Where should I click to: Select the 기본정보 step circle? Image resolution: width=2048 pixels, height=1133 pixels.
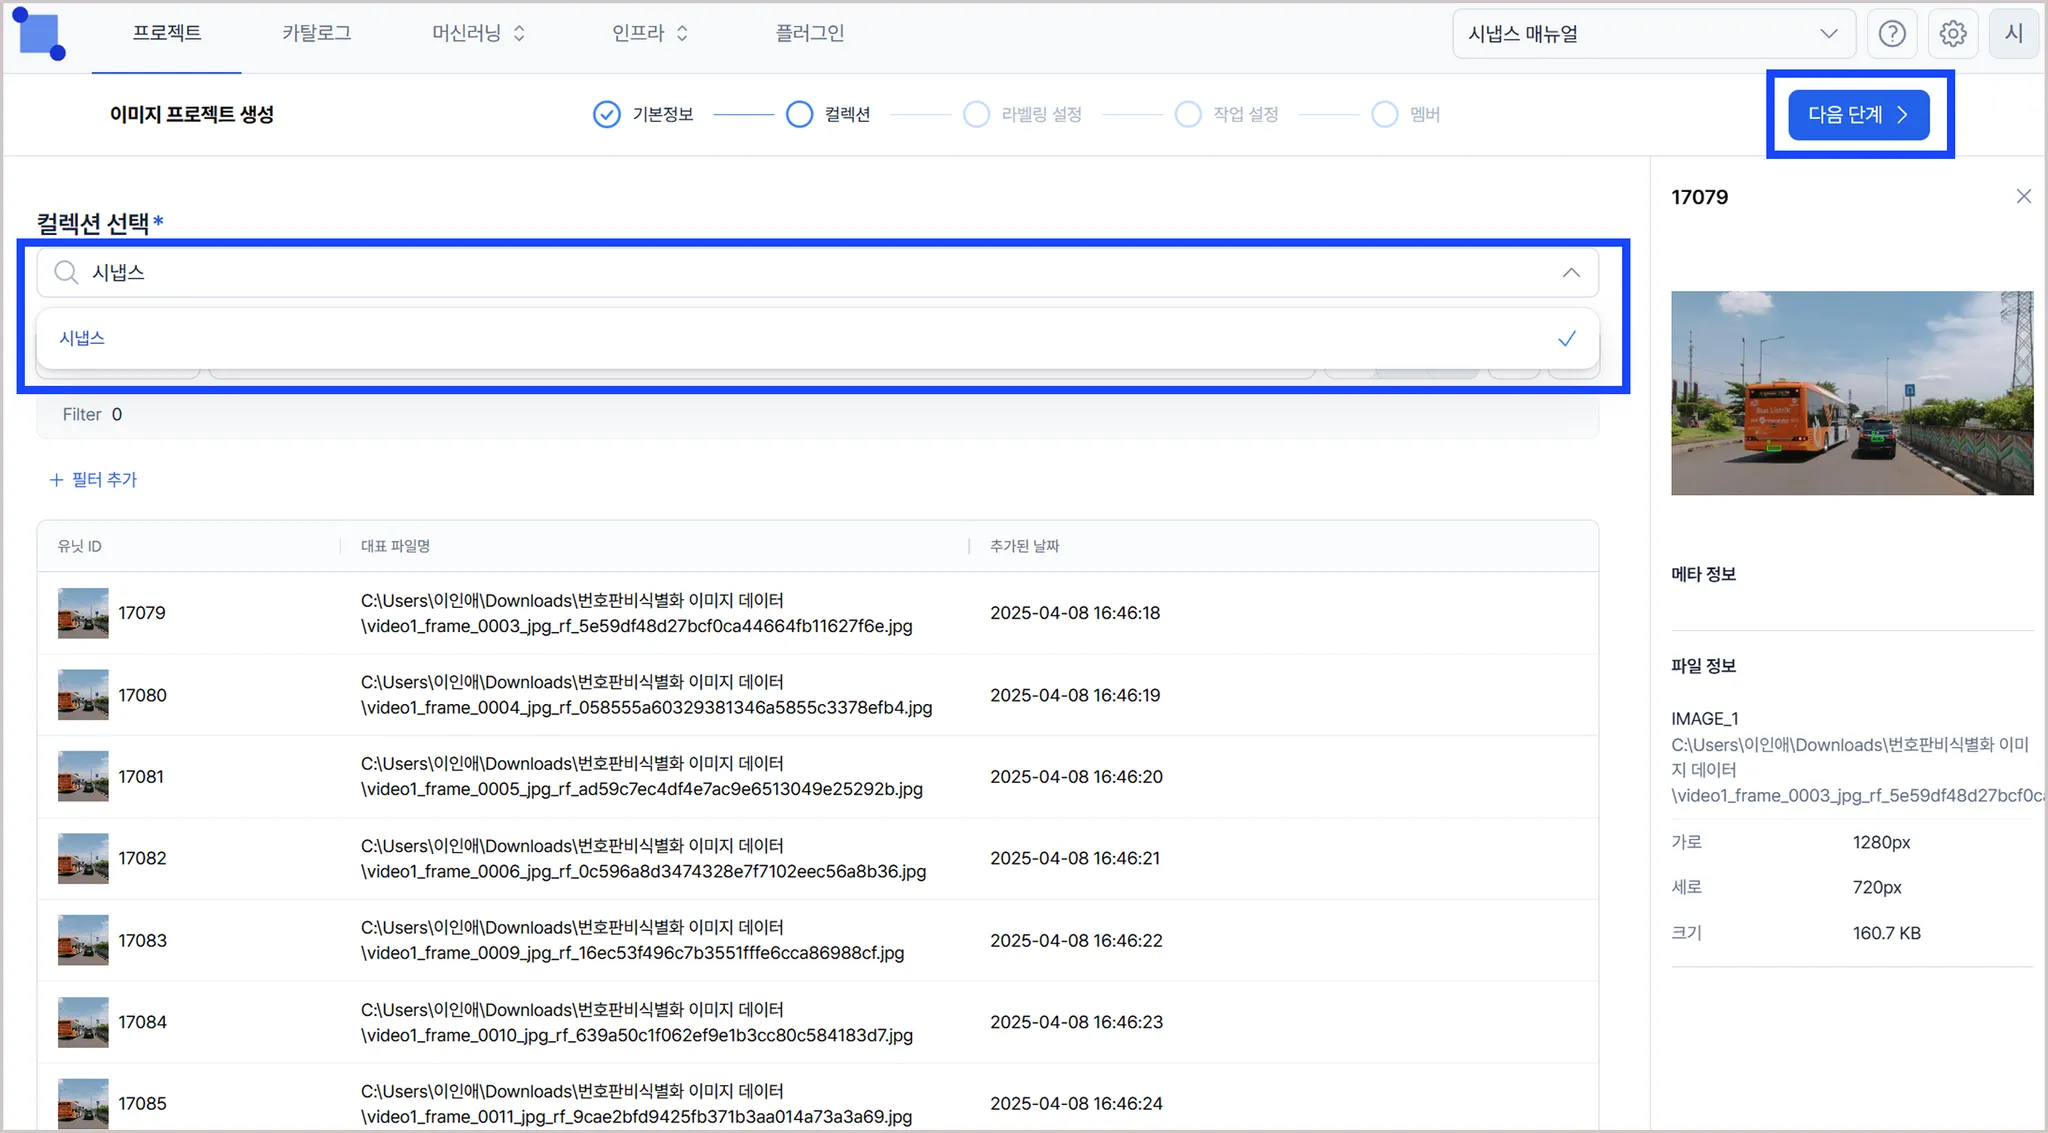coord(606,114)
